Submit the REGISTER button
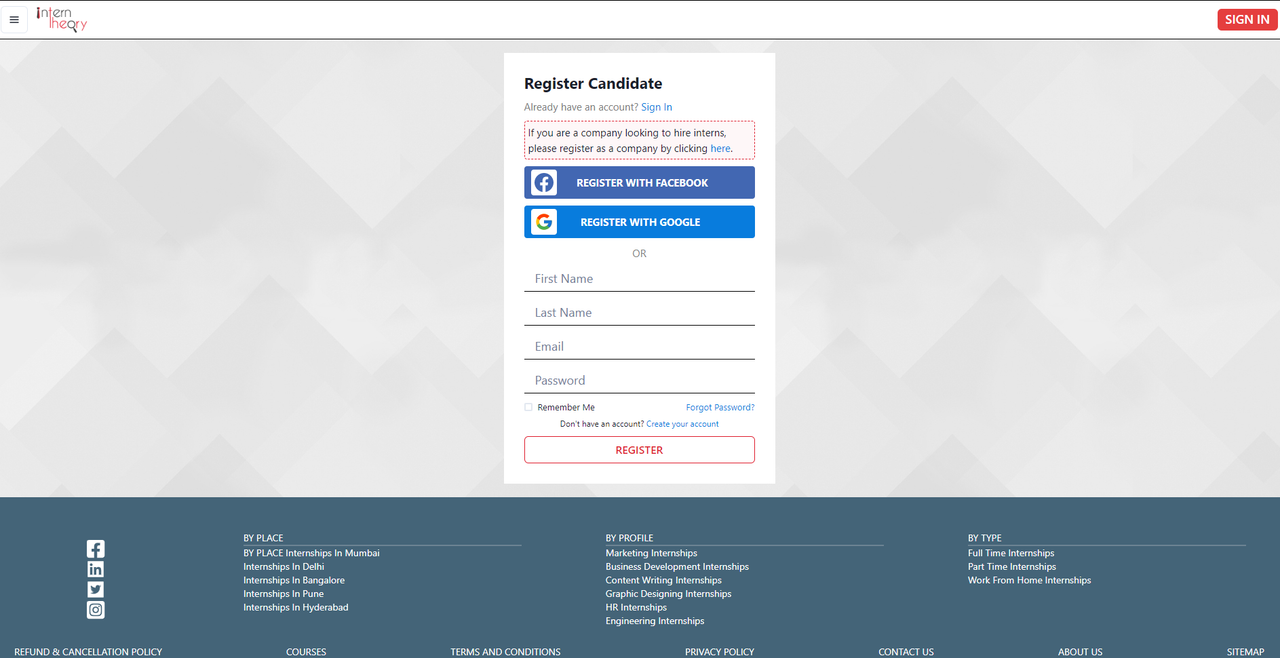 click(x=639, y=450)
